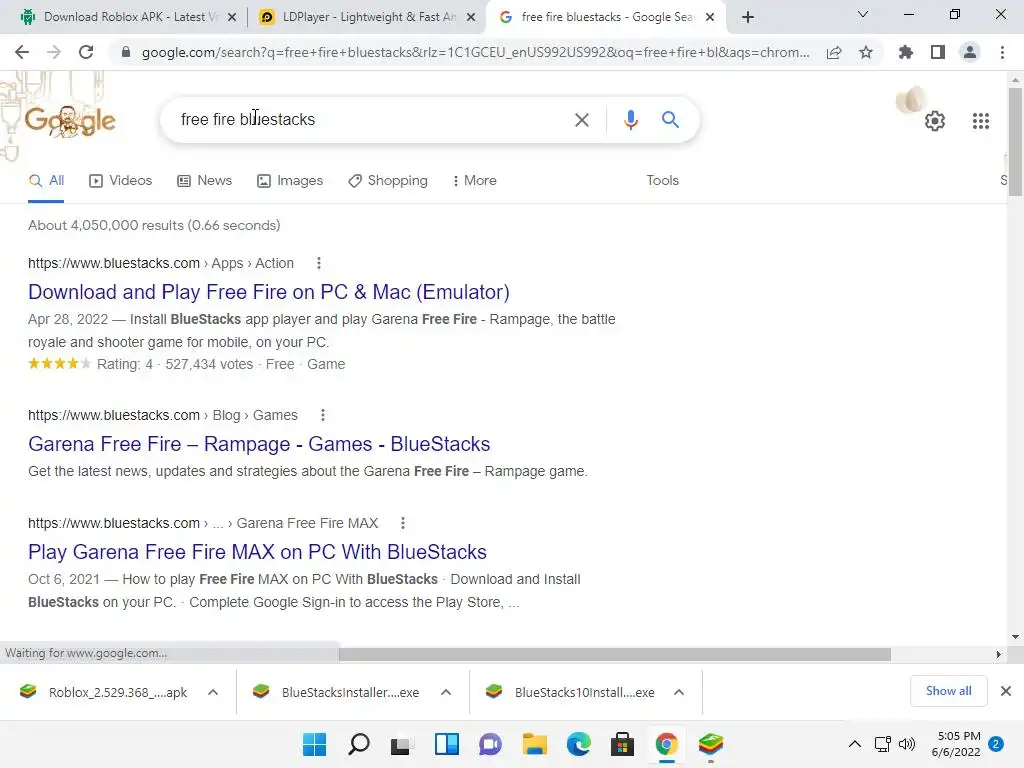The image size is (1024, 768).
Task: Toggle the Chrome side panel icon
Action: [x=938, y=52]
